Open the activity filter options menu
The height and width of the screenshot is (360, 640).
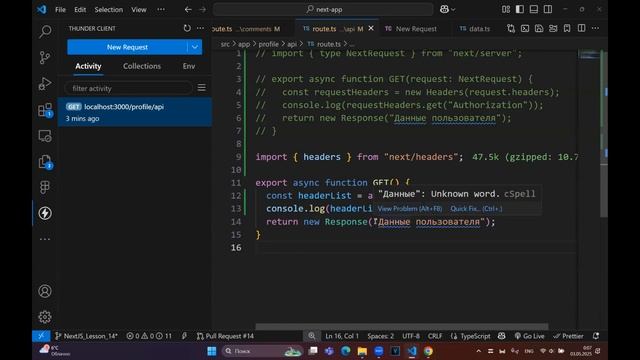[202, 88]
